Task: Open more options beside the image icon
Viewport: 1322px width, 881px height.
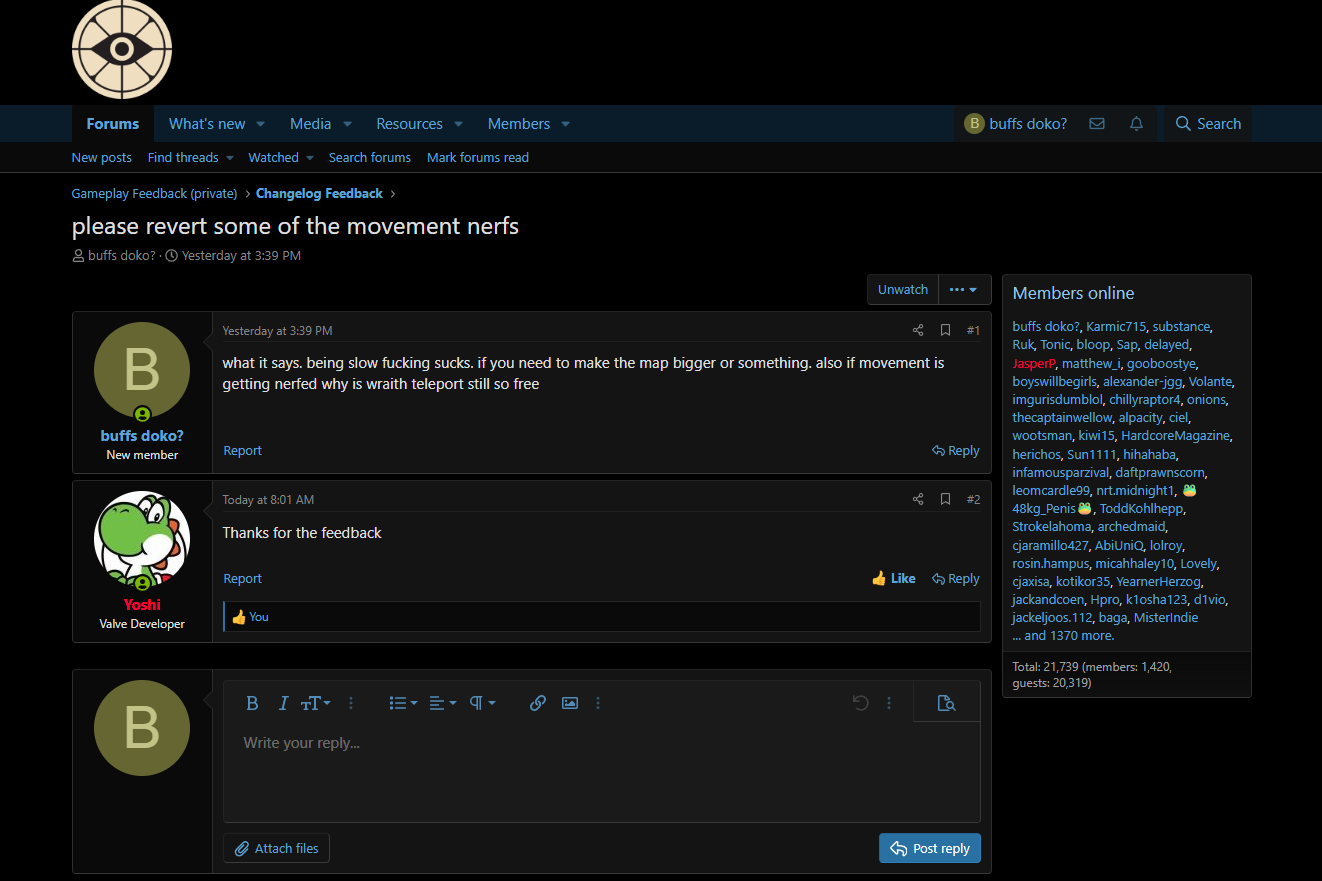Action: (x=598, y=703)
